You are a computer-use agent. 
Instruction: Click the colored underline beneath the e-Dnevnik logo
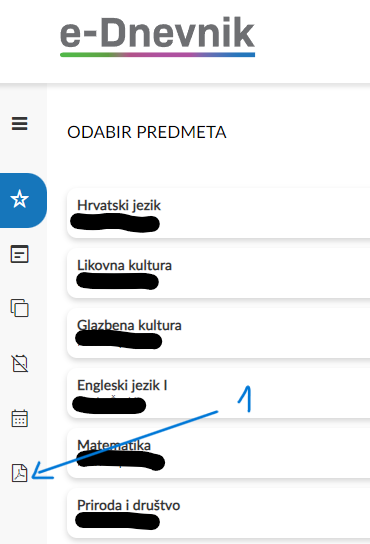tap(157, 54)
